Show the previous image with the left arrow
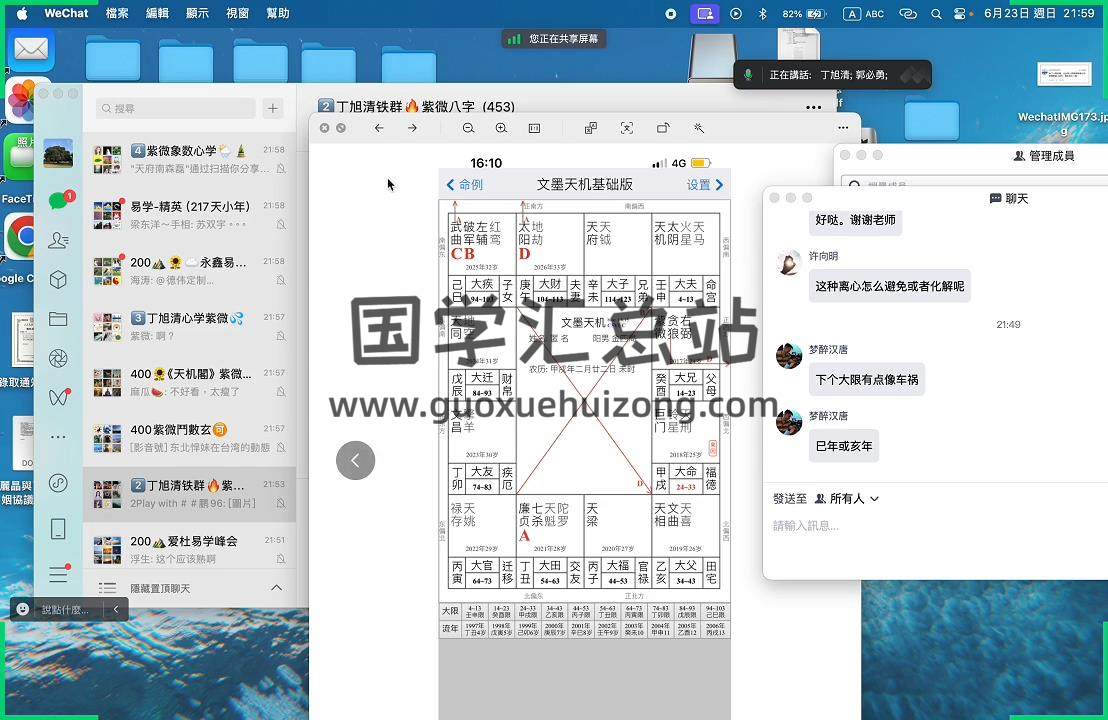This screenshot has height=720, width=1108. point(355,460)
